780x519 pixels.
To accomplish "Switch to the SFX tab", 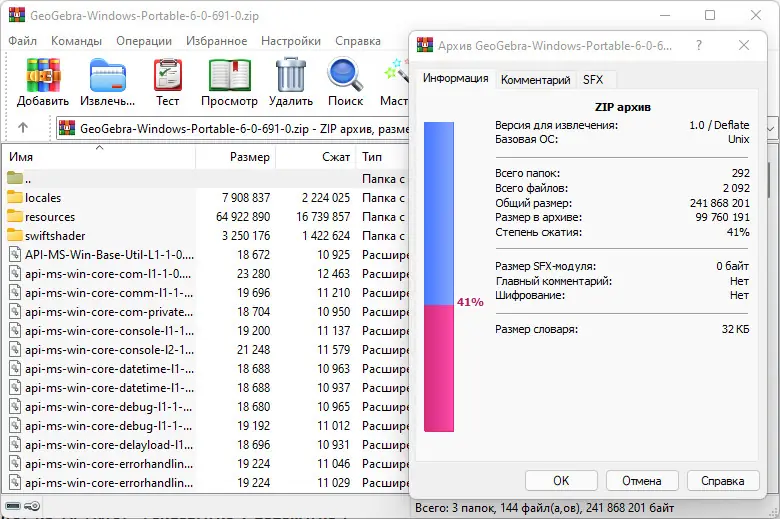I will [x=593, y=80].
